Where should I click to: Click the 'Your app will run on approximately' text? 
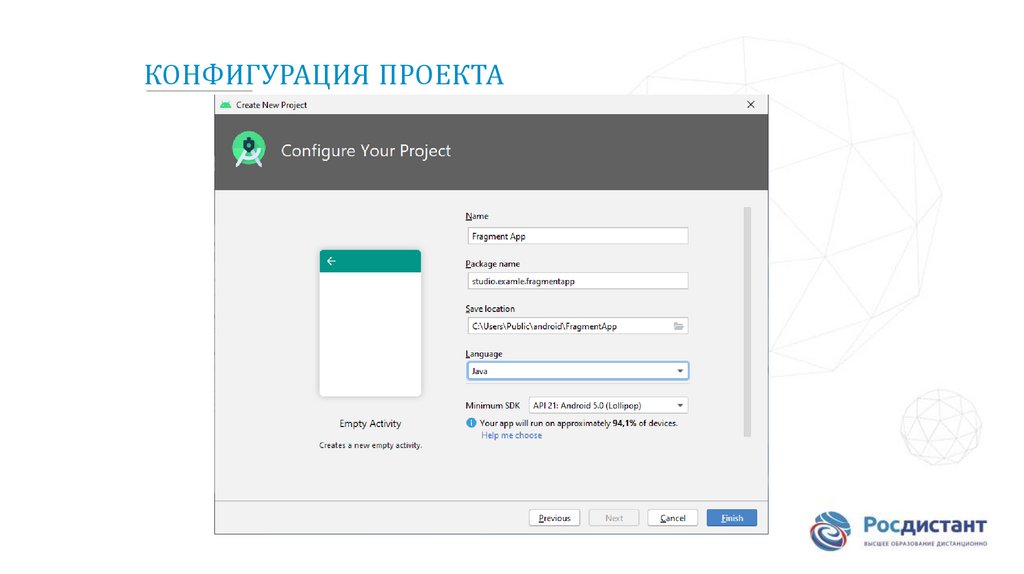(545, 423)
